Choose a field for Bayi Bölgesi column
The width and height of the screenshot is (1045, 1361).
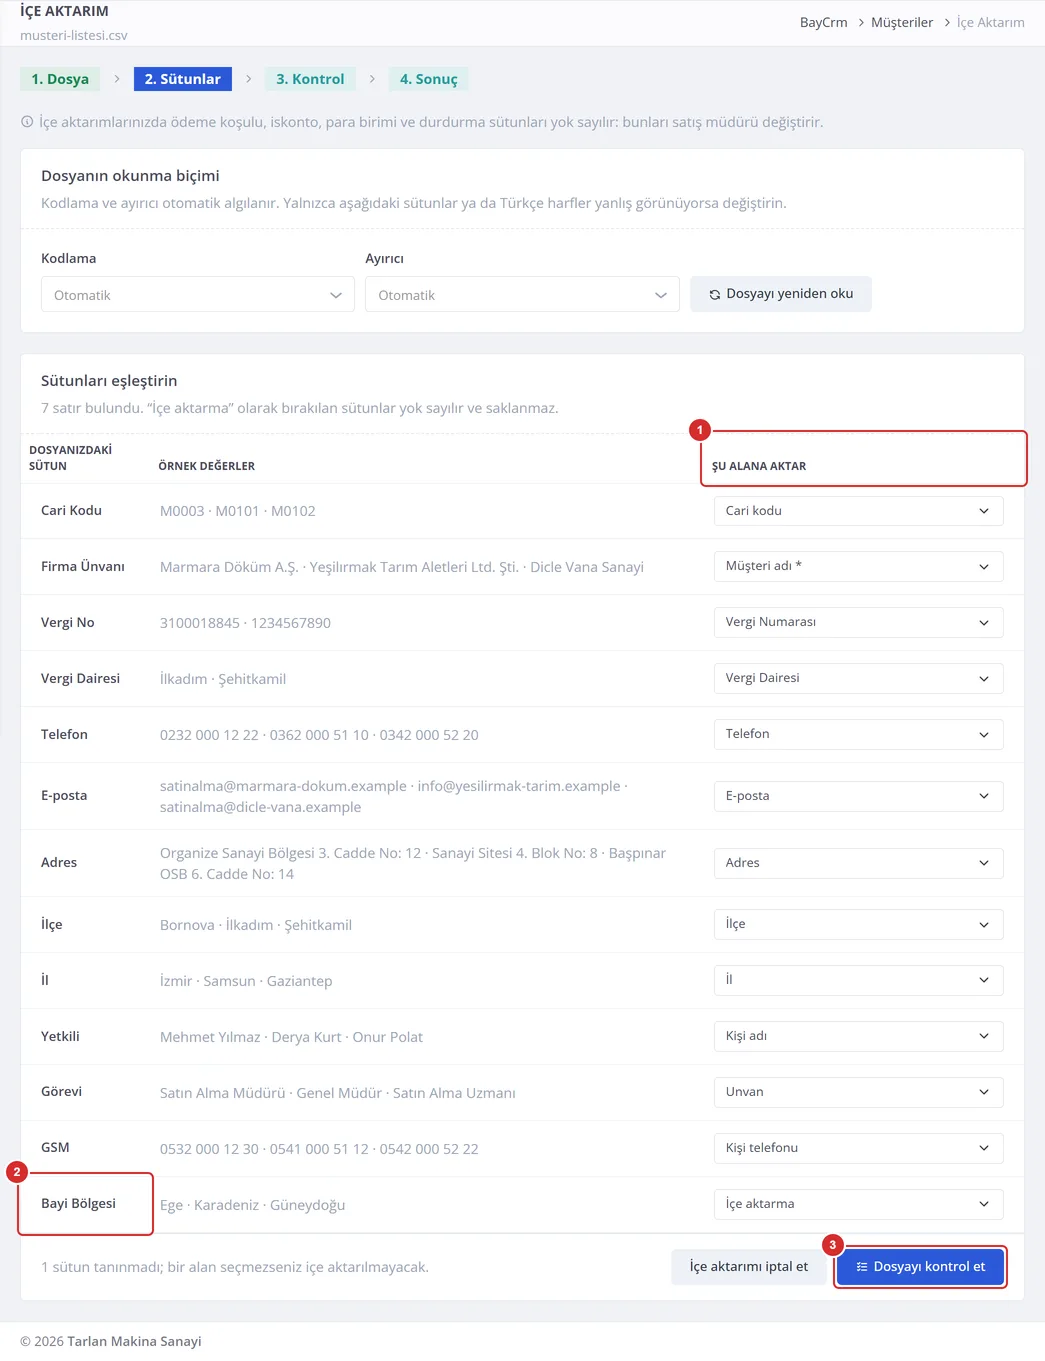(x=858, y=1205)
